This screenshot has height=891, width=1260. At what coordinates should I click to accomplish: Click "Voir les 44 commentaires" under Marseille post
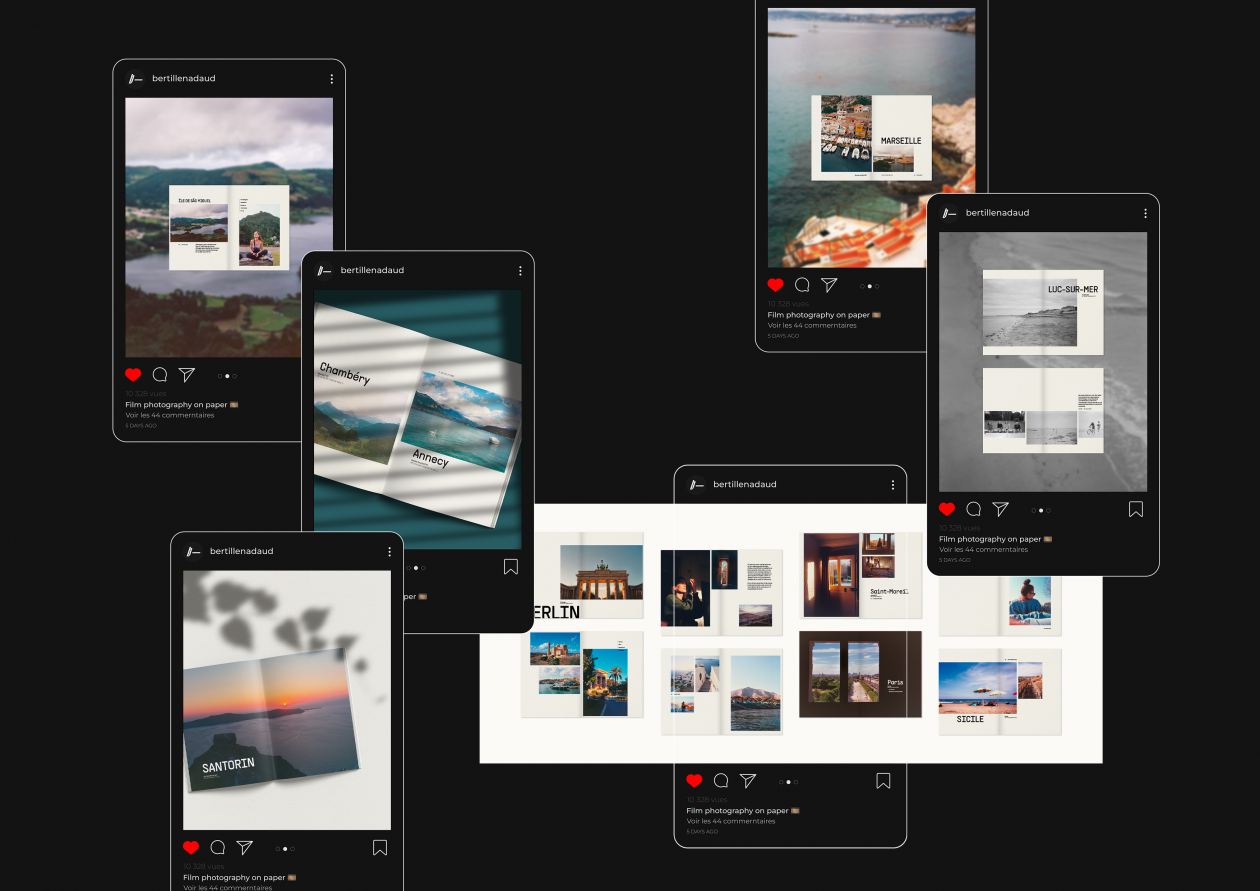point(812,325)
